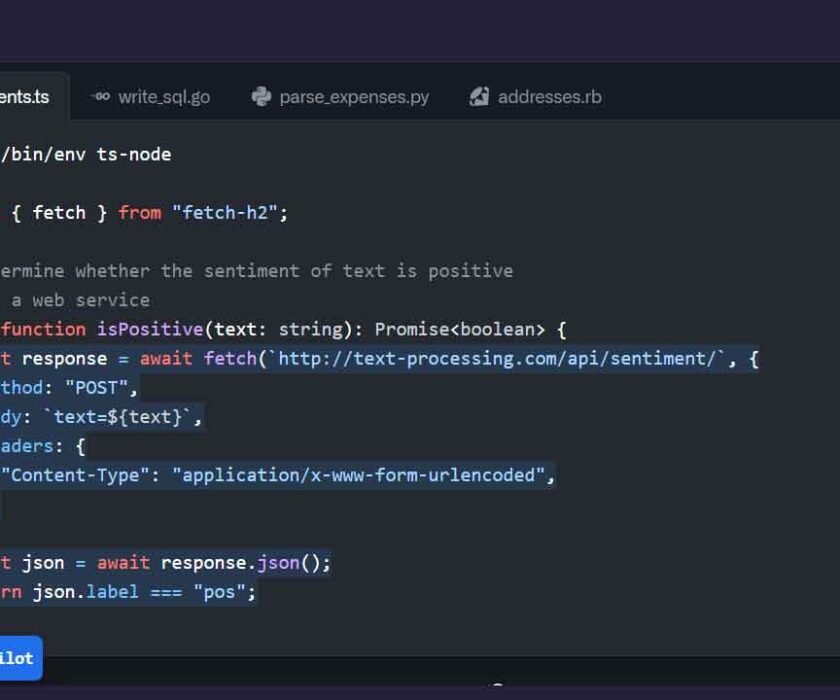Open the parse_expenses.py tab
The width and height of the screenshot is (840, 700).
(341, 97)
